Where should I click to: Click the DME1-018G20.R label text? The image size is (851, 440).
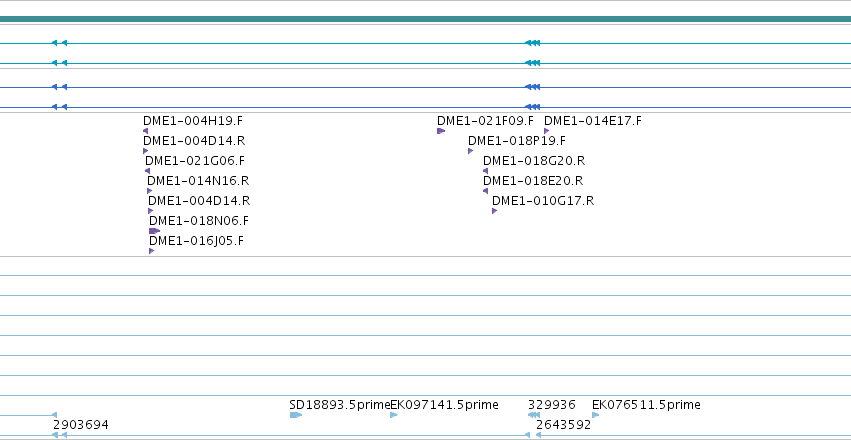(534, 161)
